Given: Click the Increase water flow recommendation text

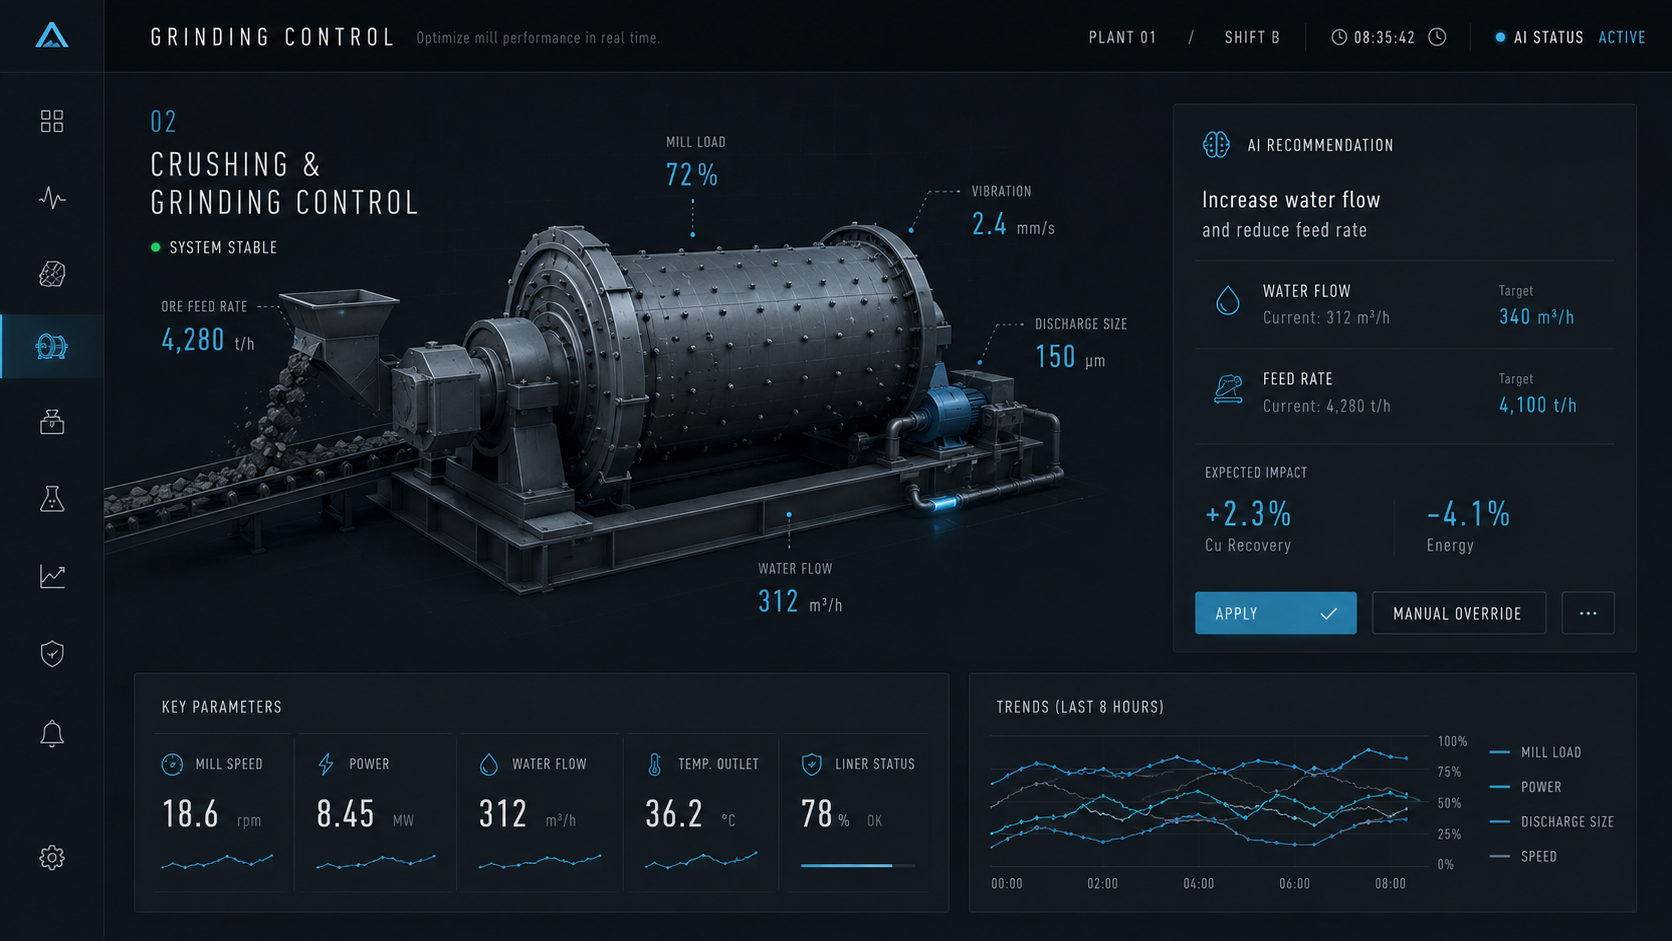Looking at the screenshot, I should 1291,200.
